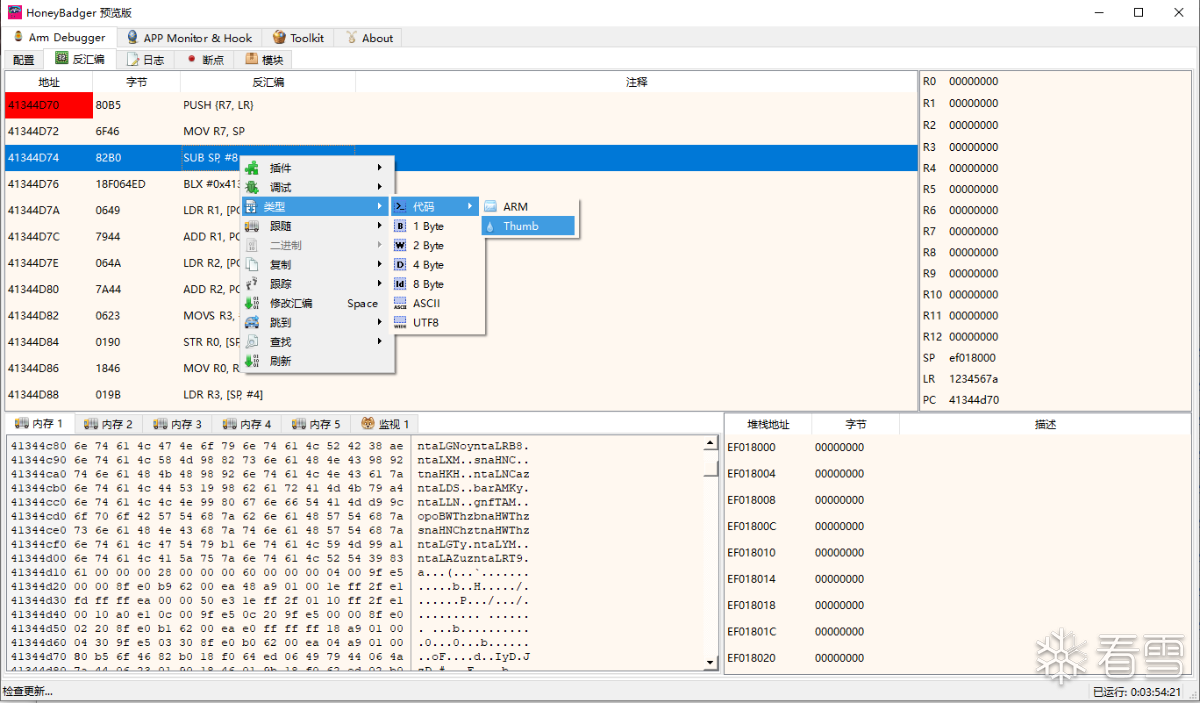The width and height of the screenshot is (1200, 703).
Task: Open the 跳到 jump-to submenu
Action: (x=316, y=322)
